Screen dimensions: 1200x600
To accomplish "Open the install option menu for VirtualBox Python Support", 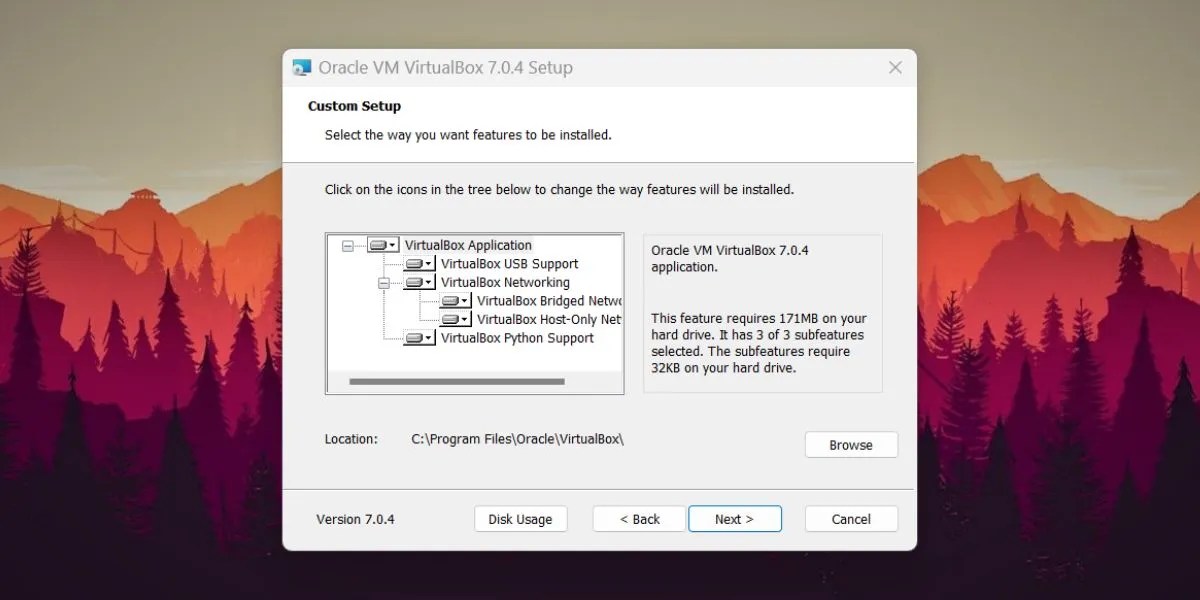I will 428,338.
